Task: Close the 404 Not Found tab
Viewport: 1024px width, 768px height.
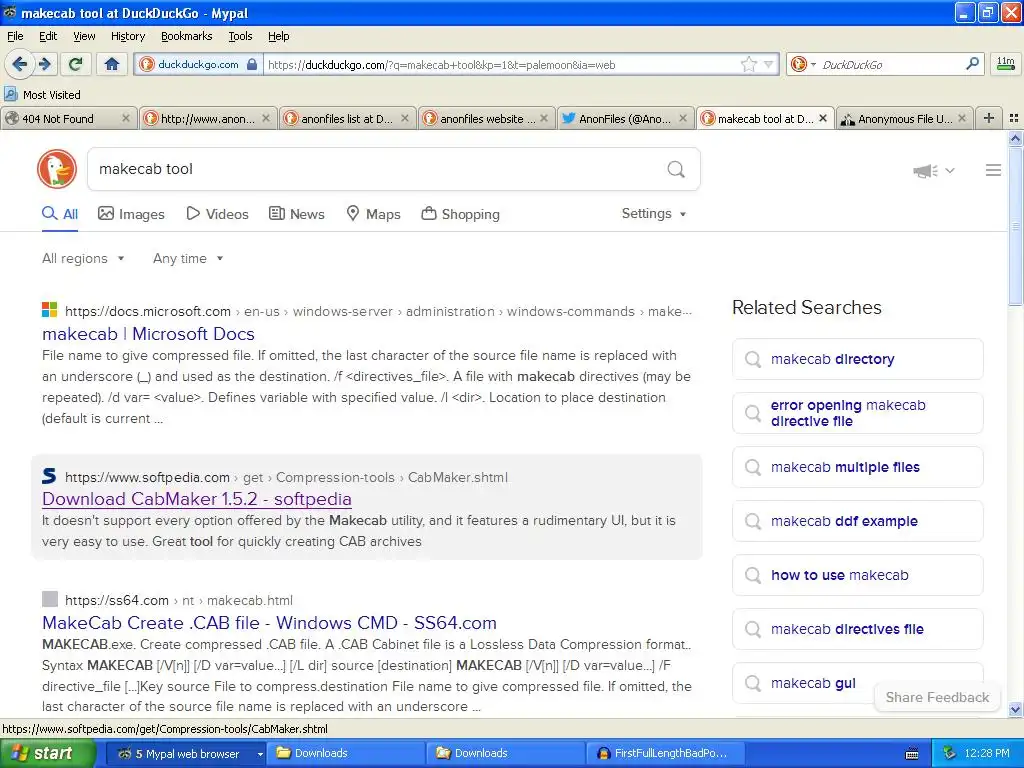Action: [x=126, y=118]
